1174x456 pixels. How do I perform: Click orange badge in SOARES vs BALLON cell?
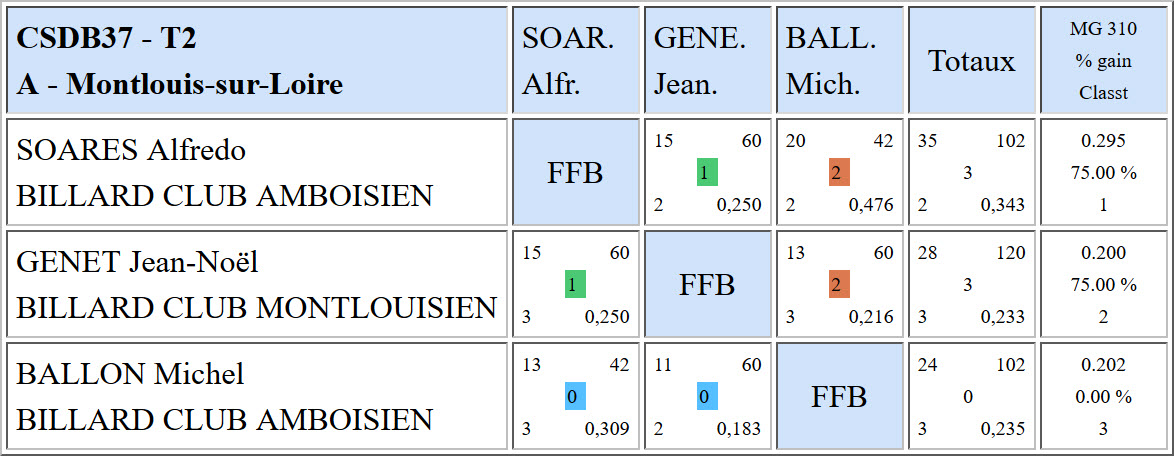coord(839,173)
